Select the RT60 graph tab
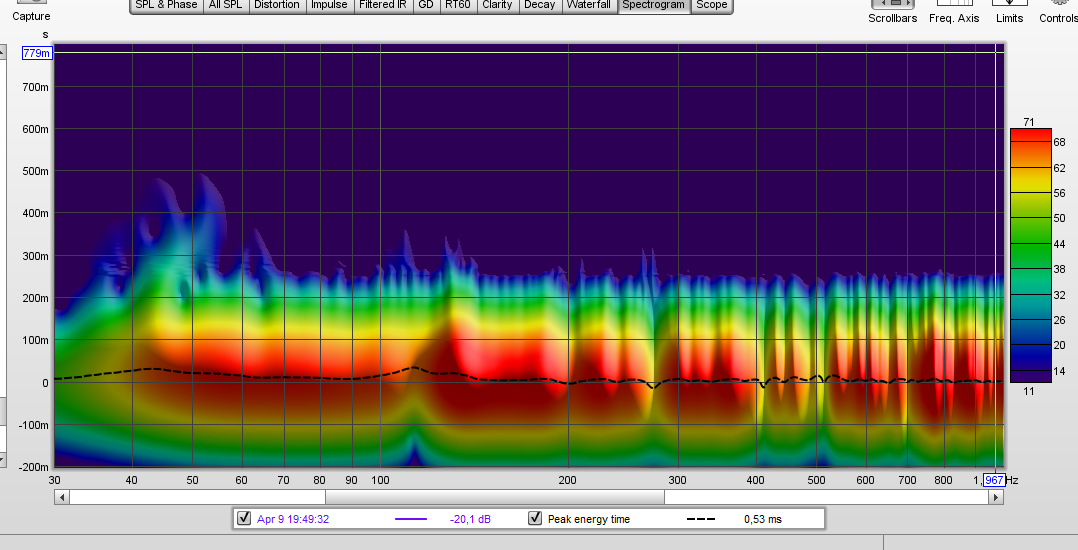1078x550 pixels. point(457,5)
